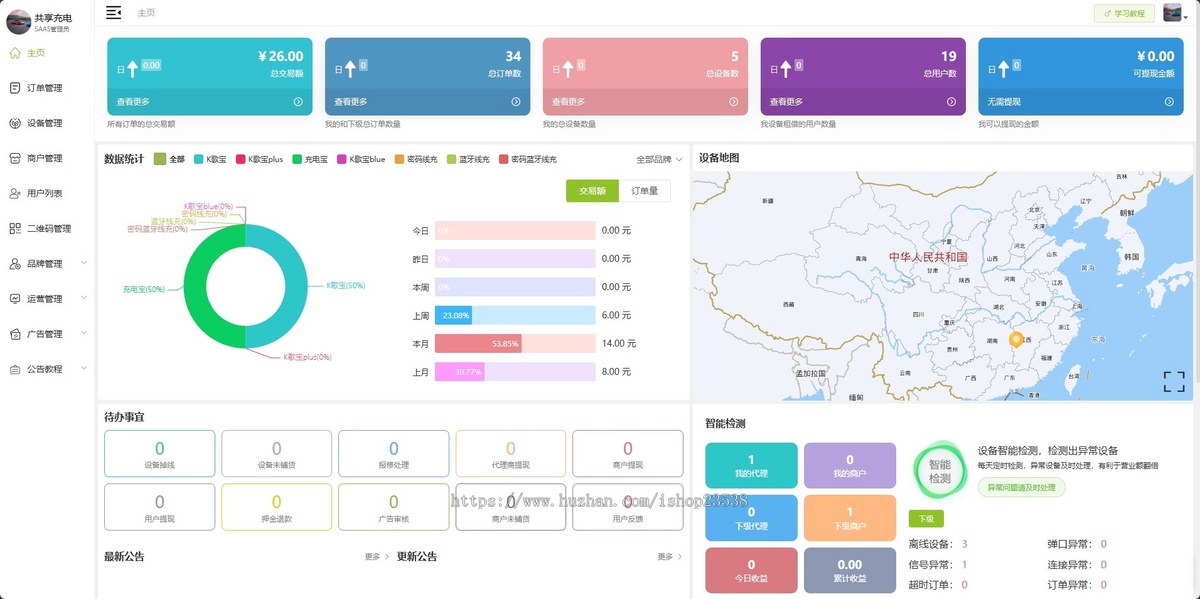The width and height of the screenshot is (1200, 599).
Task: Click the 二维码管理 QR code icon
Action: click(x=13, y=227)
